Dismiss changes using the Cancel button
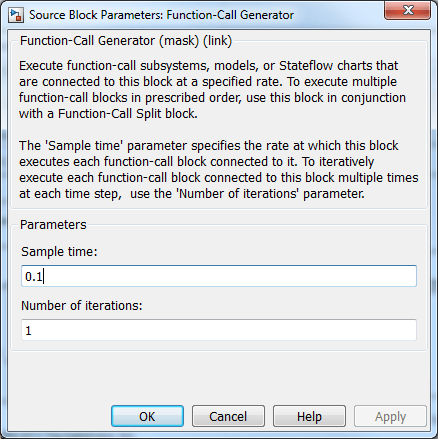This screenshot has height=439, width=438. pos(228,416)
